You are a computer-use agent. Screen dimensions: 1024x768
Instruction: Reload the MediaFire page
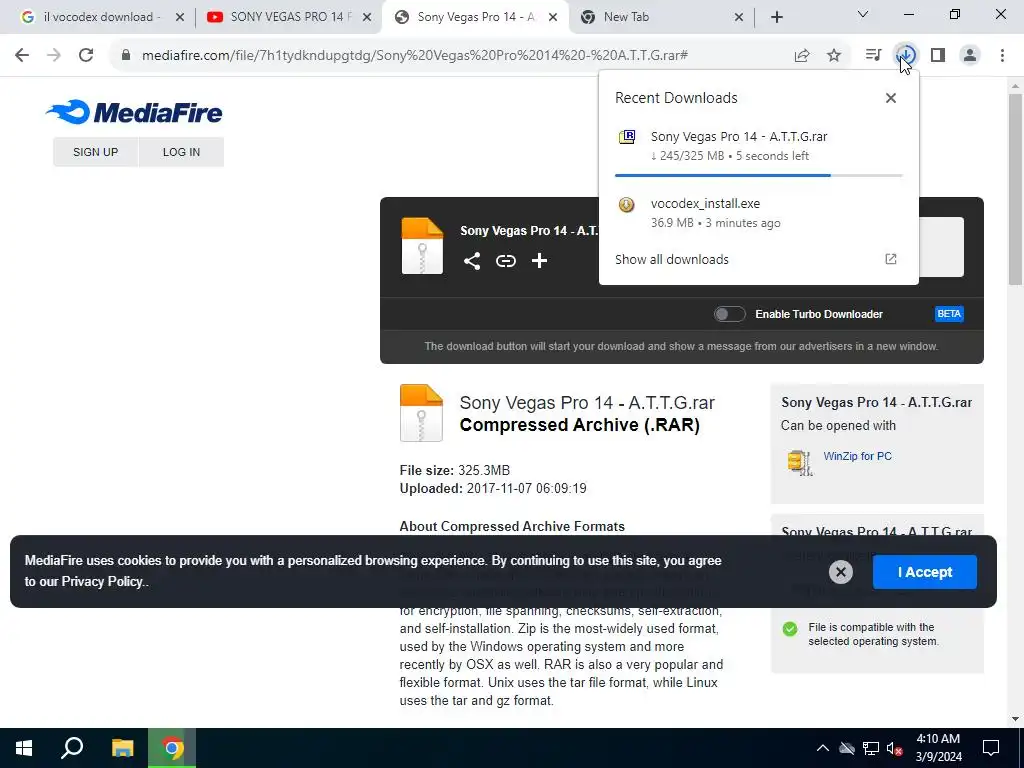(x=86, y=55)
